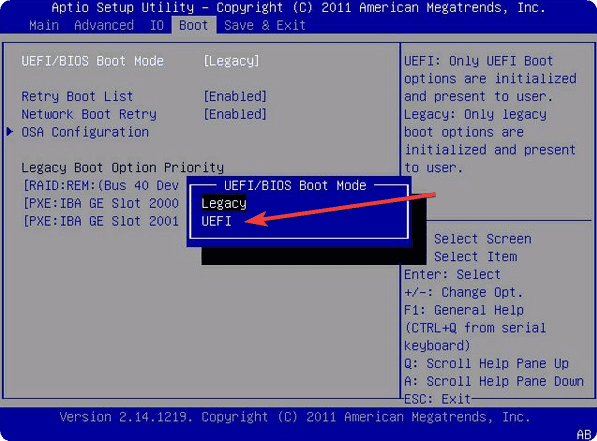The image size is (597, 441).
Task: Click the +/-: Change Opt. help line
Action: [463, 292]
